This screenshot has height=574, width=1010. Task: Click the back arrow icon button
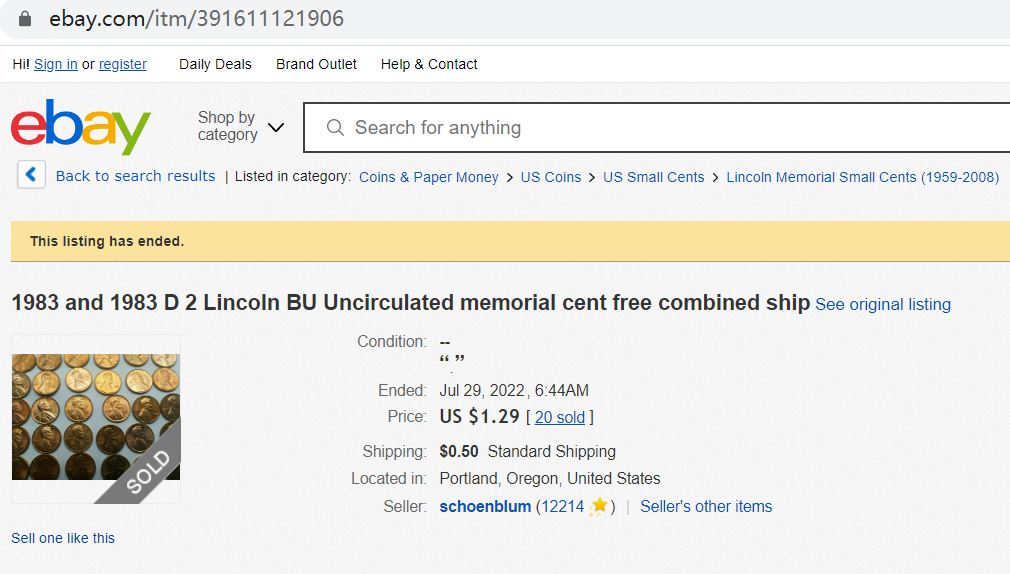click(x=31, y=175)
